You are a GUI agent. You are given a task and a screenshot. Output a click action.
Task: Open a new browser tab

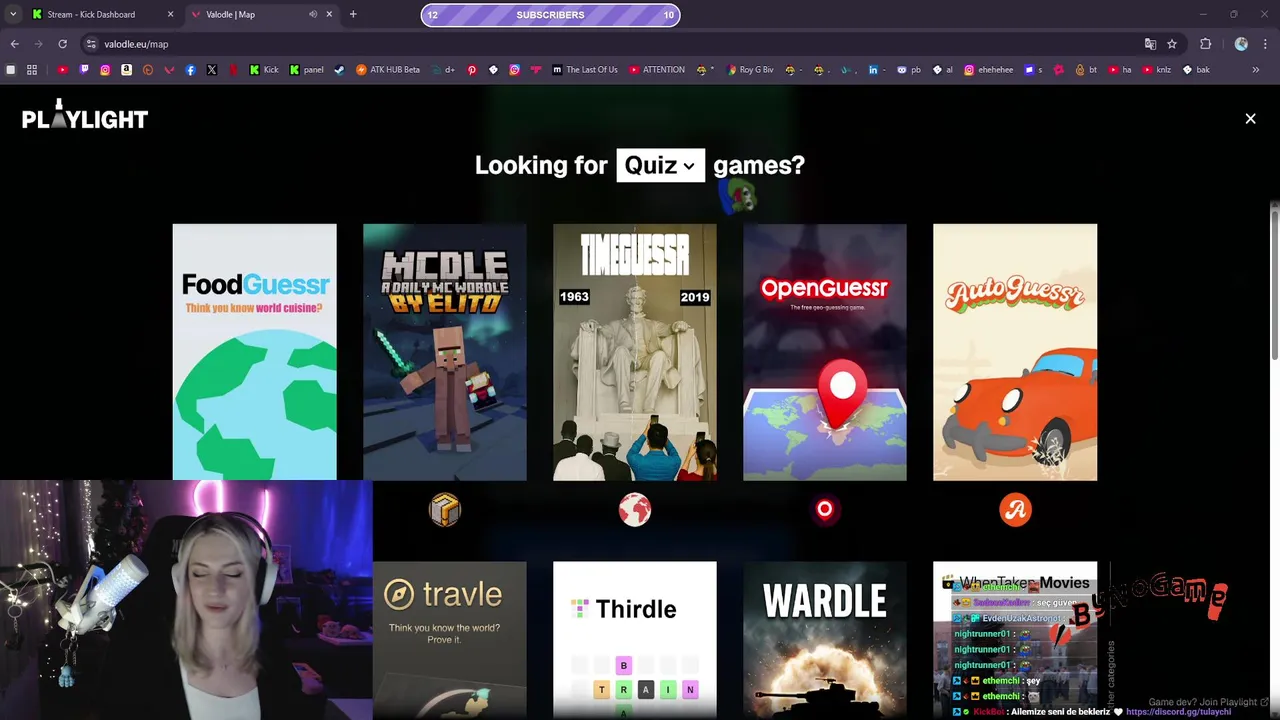[x=353, y=14]
